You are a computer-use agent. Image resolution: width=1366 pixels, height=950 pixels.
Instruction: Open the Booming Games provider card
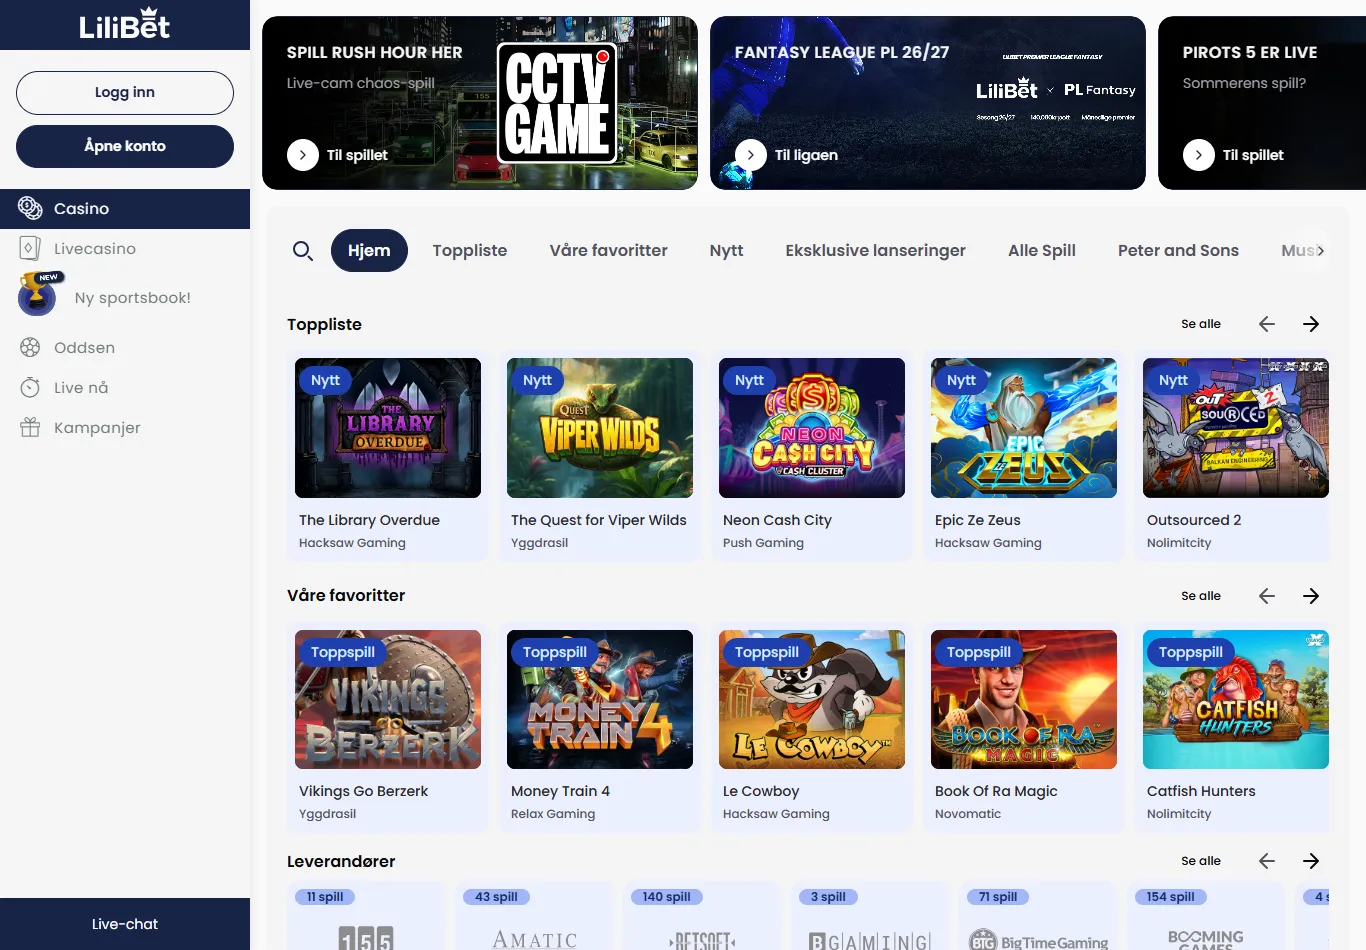tap(1207, 916)
